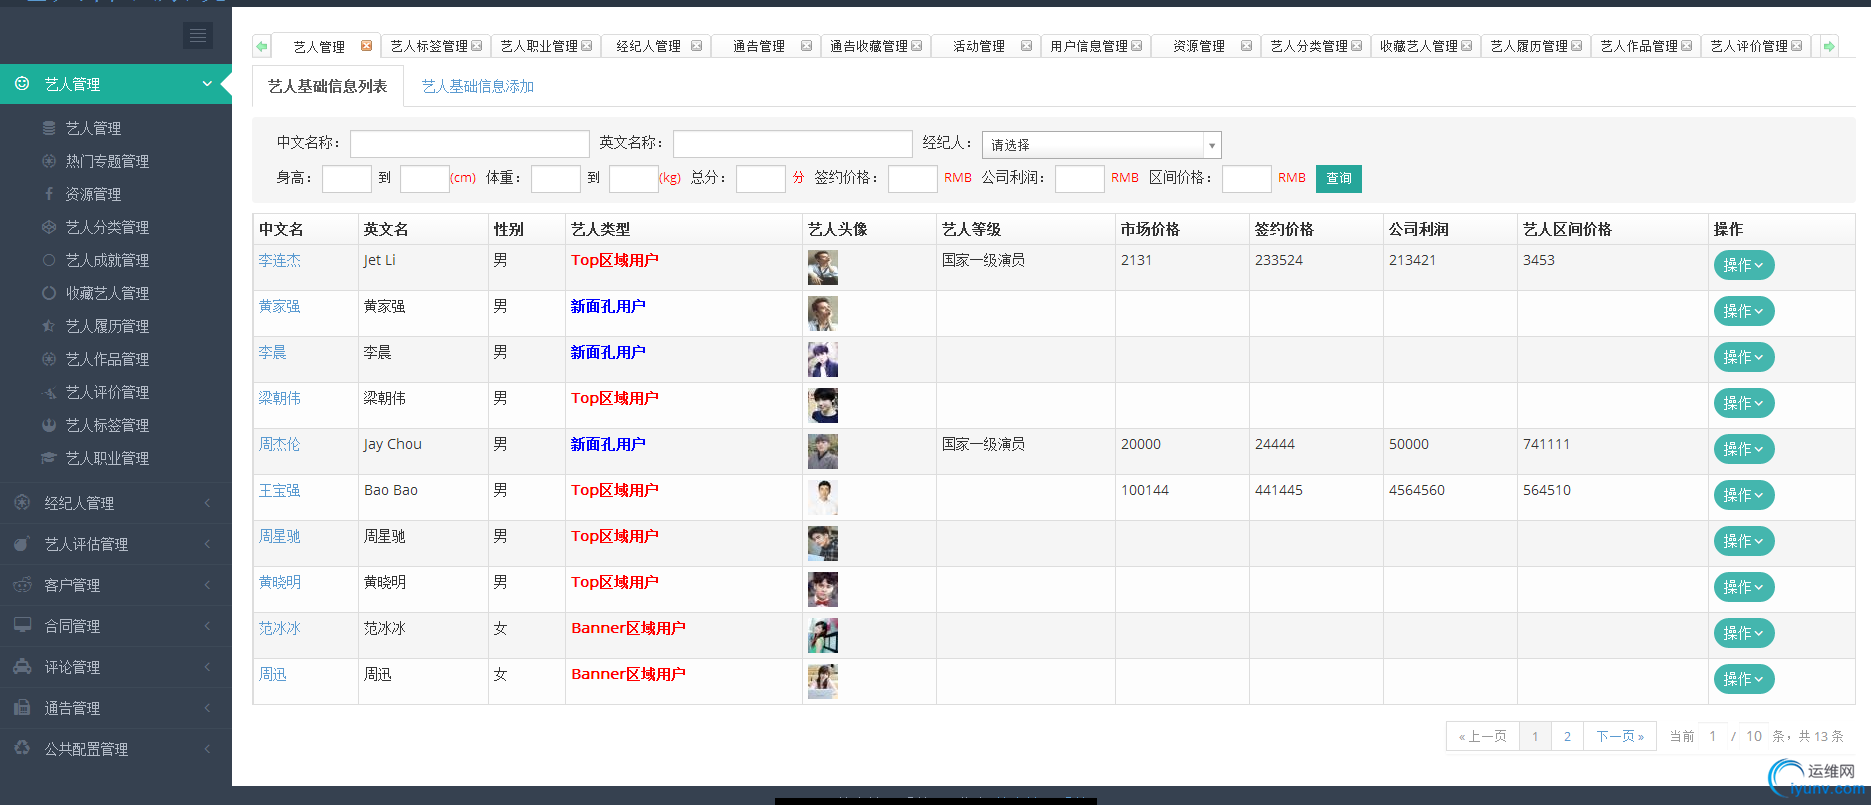Expand the 合同管理 sidebar section
Viewport: 1871px width, 805px height.
116,626
